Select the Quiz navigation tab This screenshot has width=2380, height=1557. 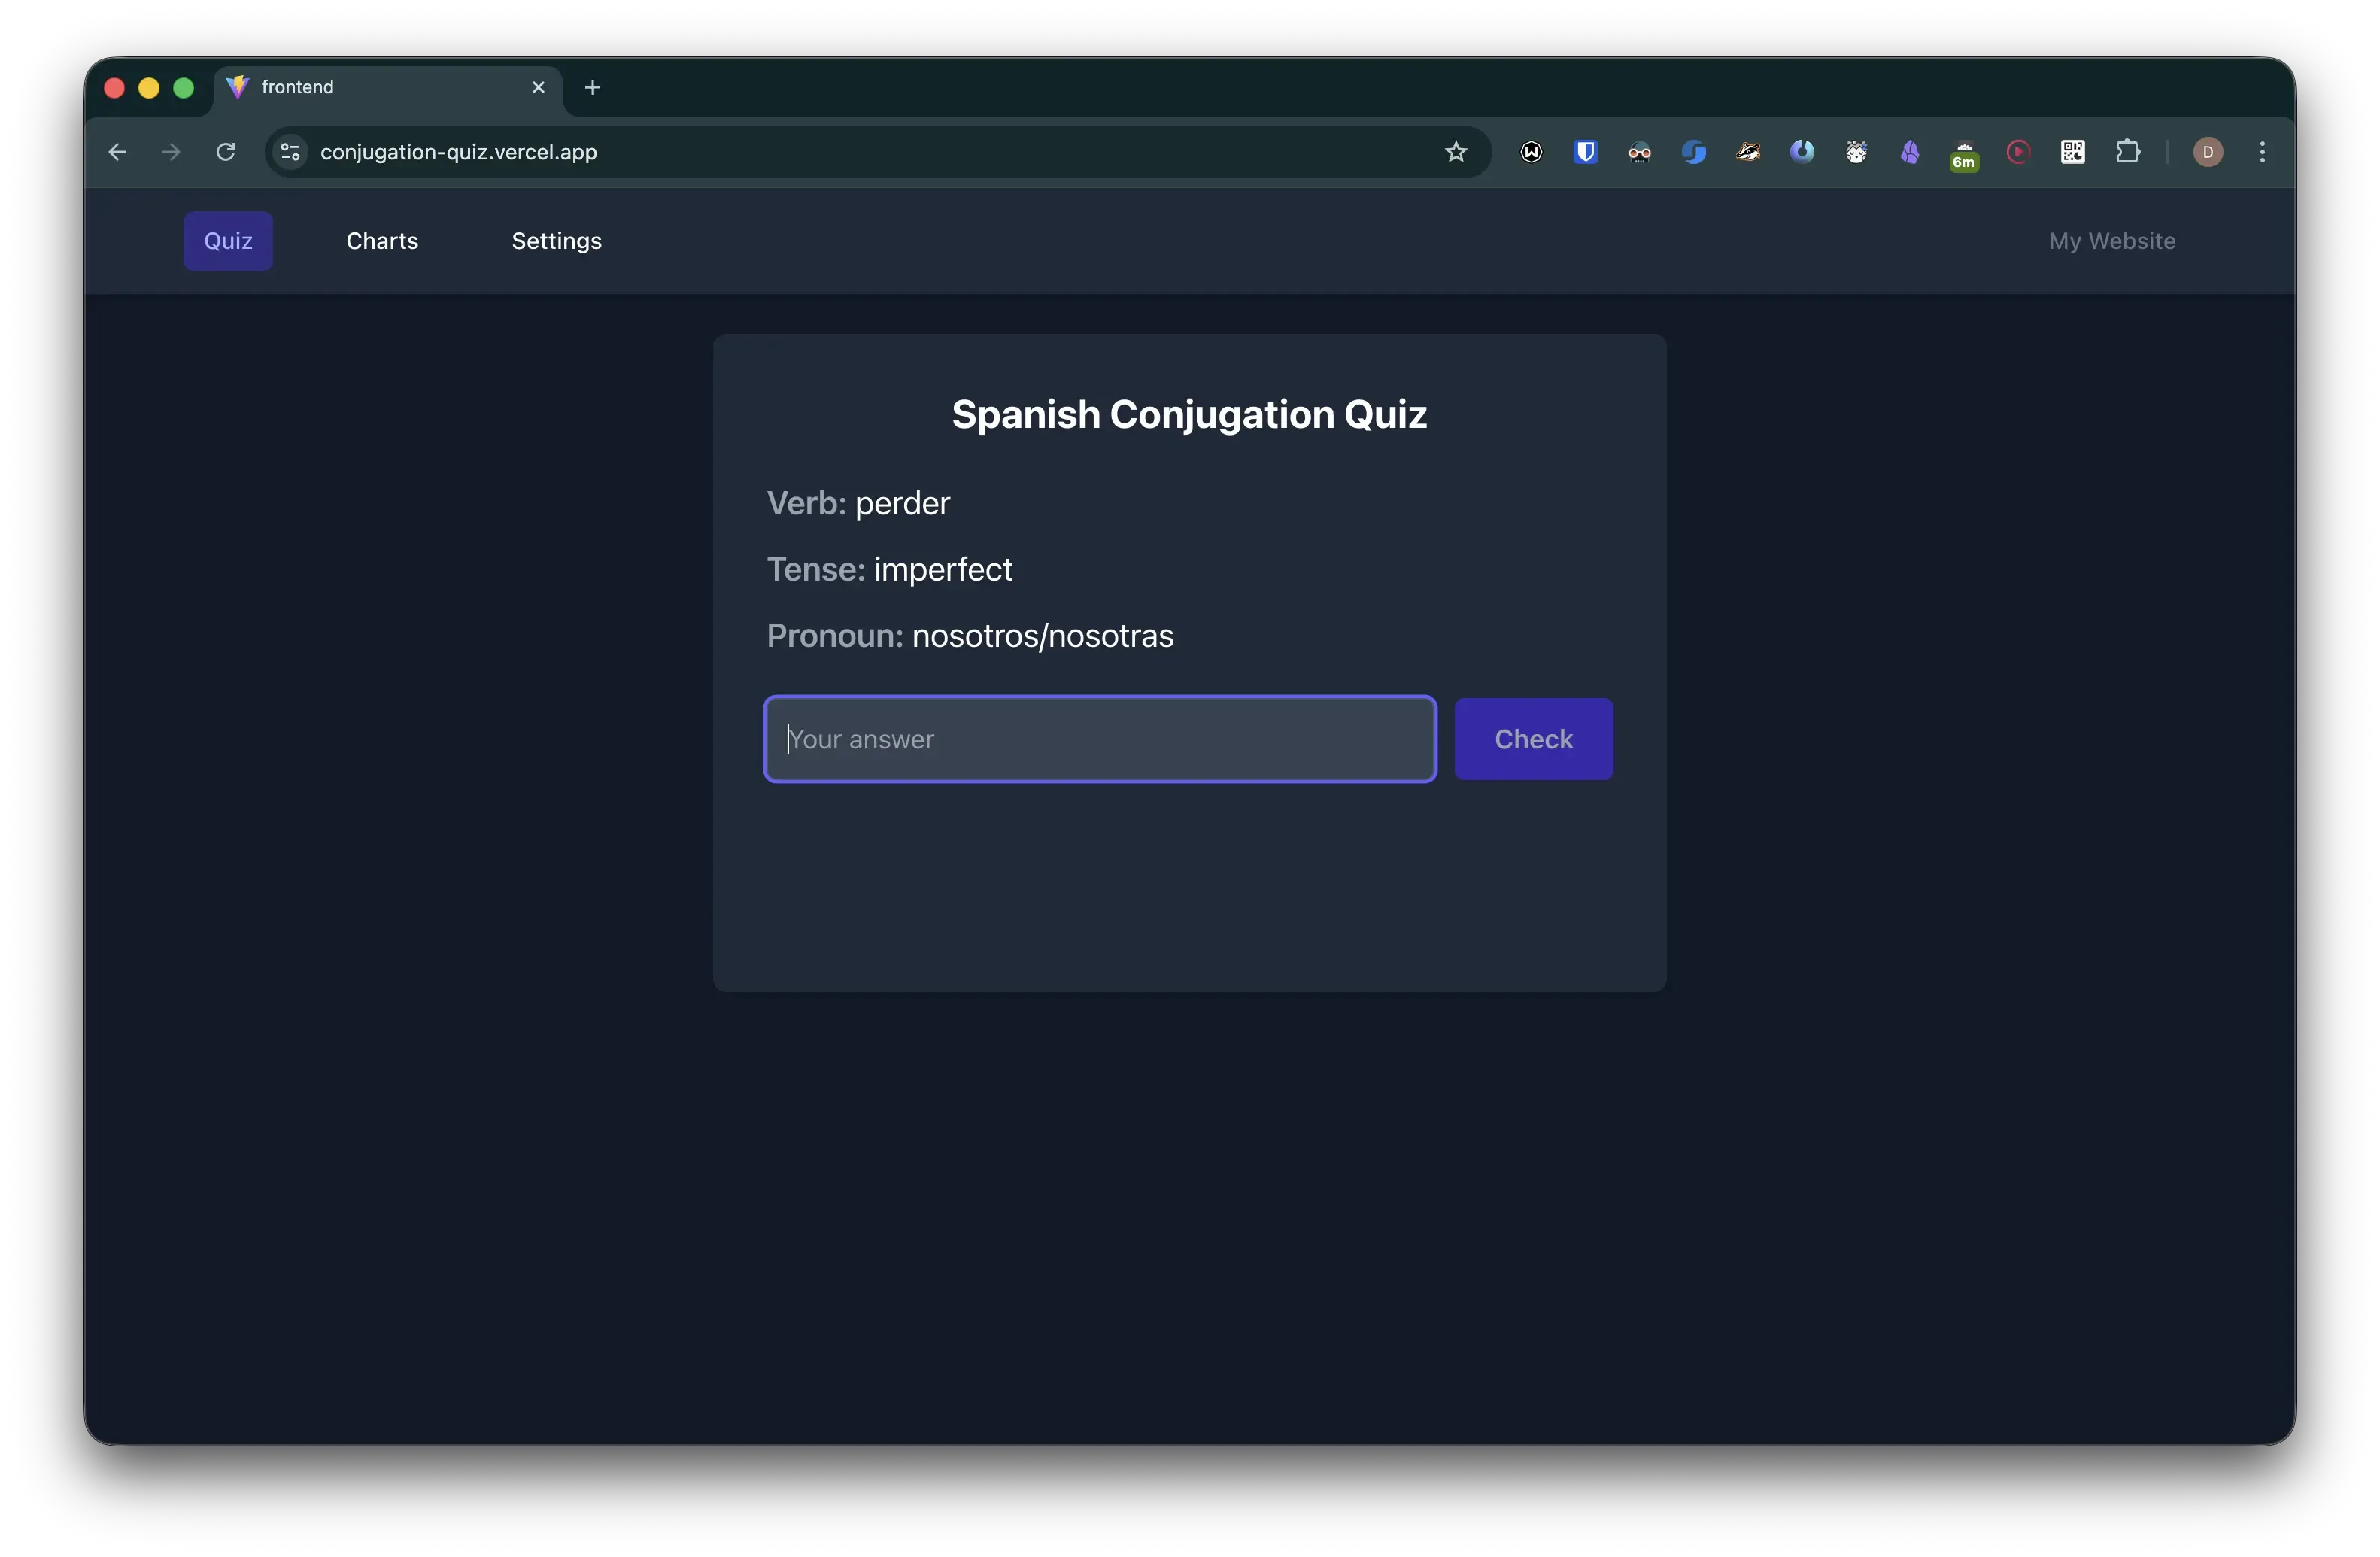228,241
